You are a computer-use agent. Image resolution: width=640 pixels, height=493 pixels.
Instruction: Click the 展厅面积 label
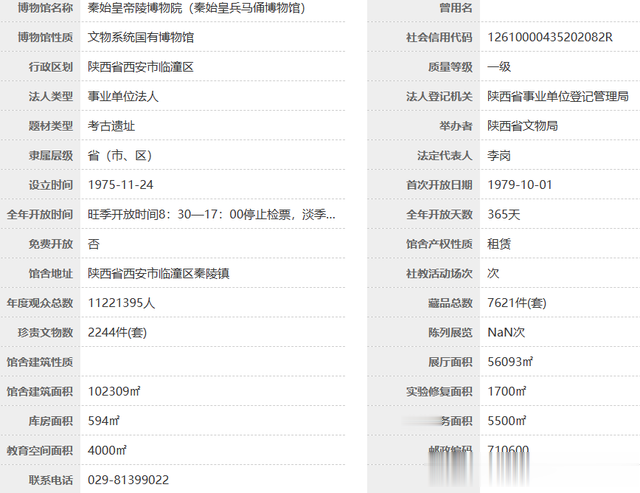450,362
